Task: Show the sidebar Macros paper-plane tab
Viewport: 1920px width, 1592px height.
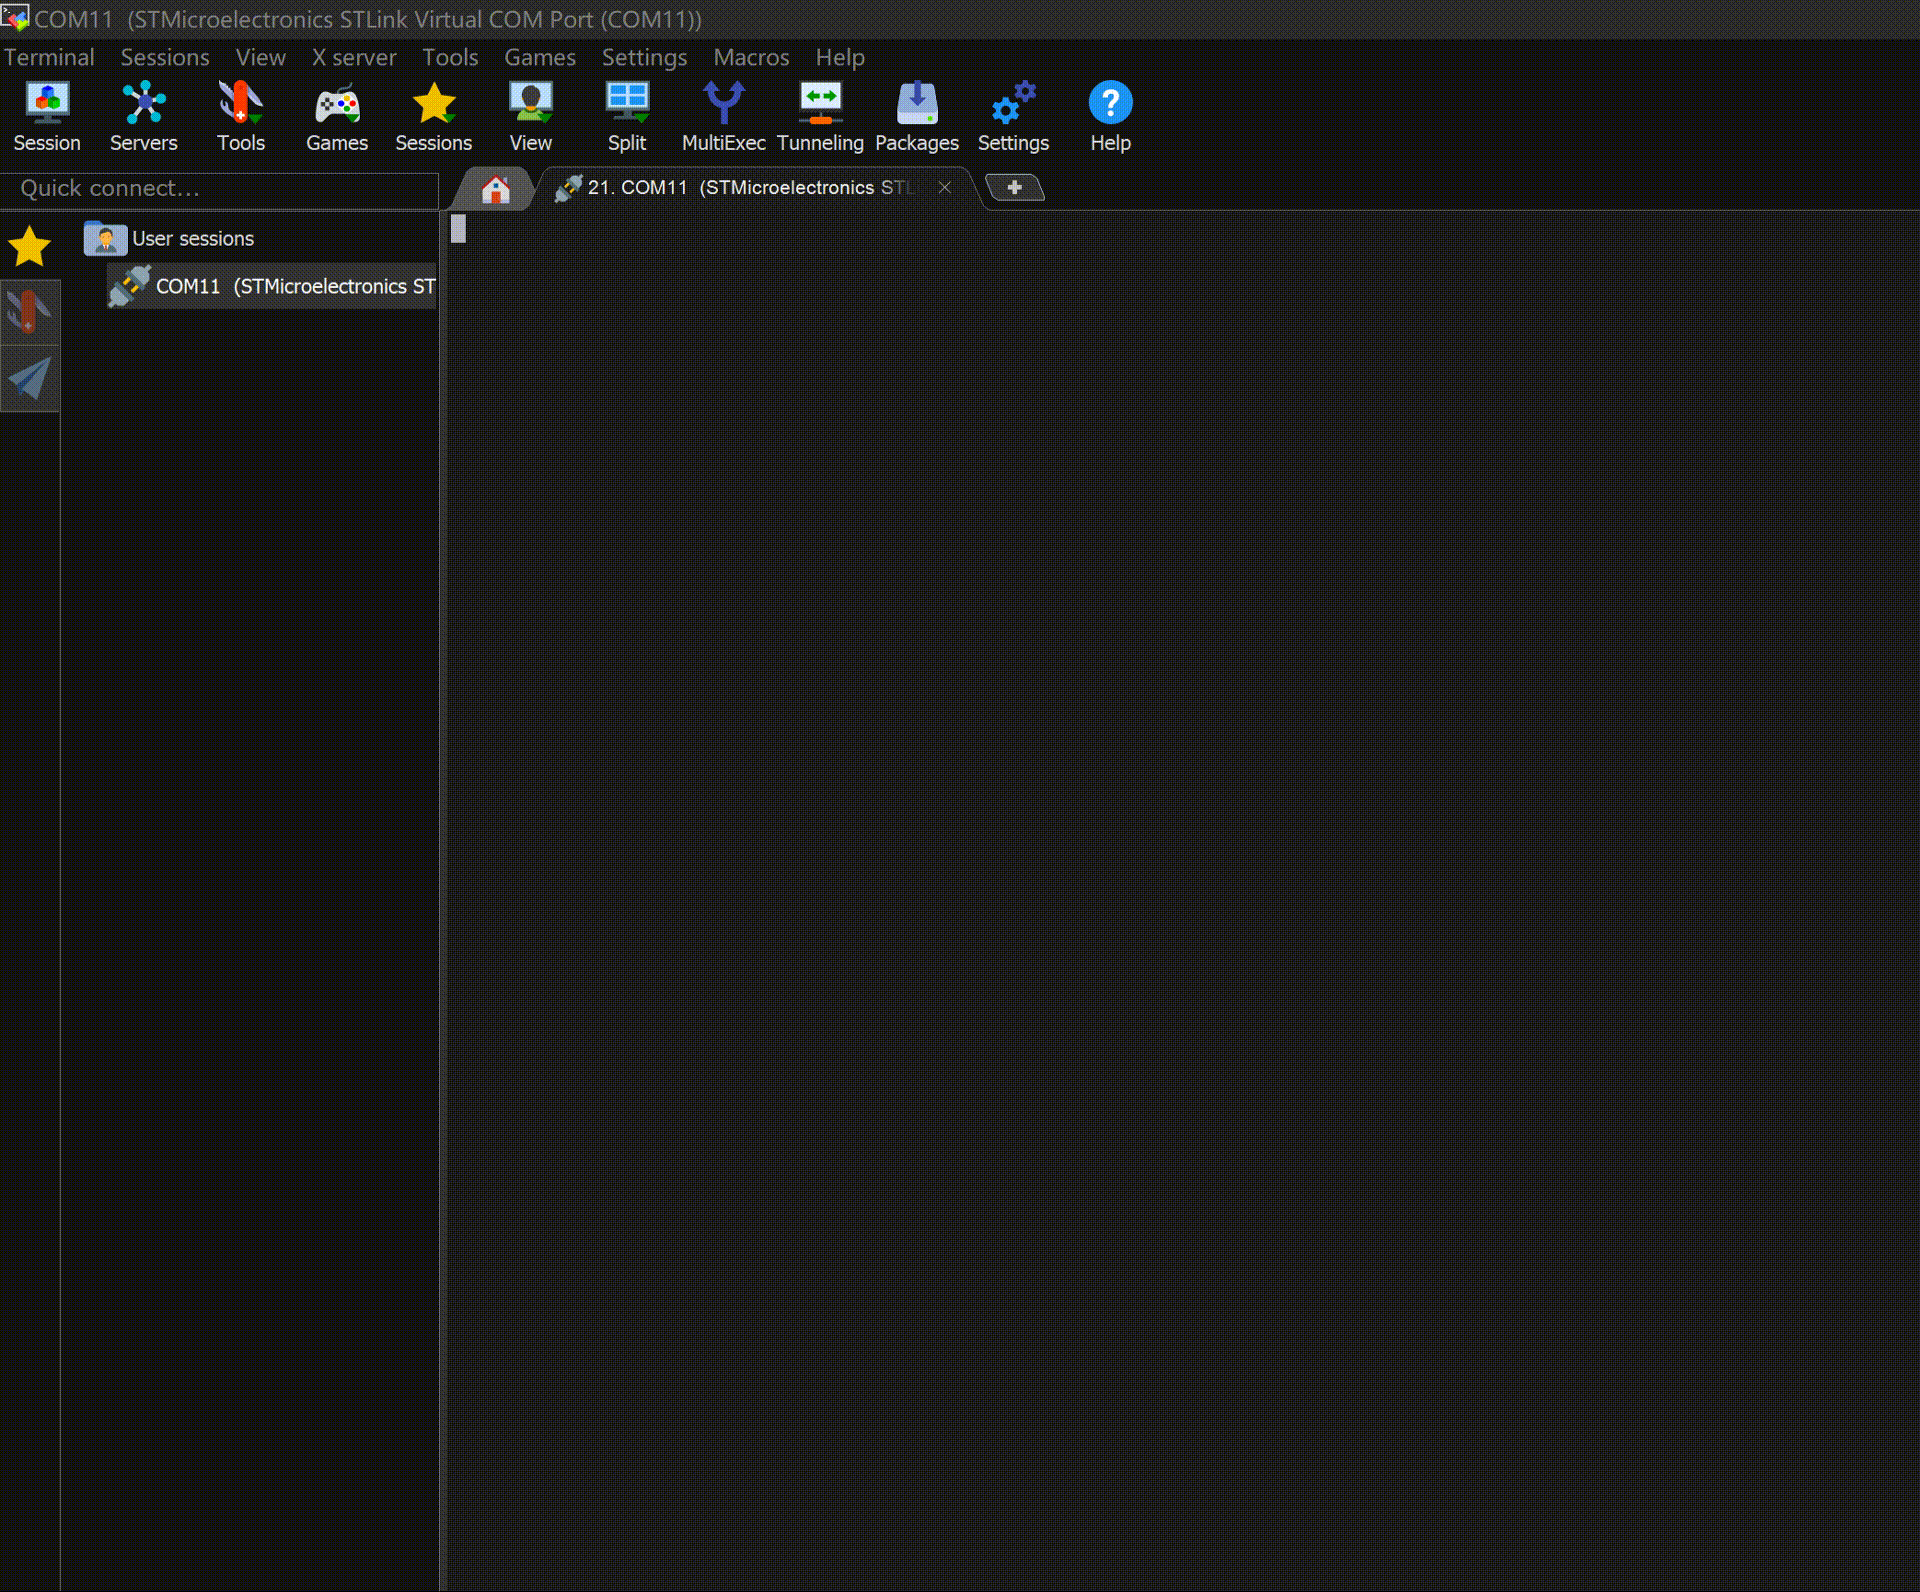Action: 30,379
